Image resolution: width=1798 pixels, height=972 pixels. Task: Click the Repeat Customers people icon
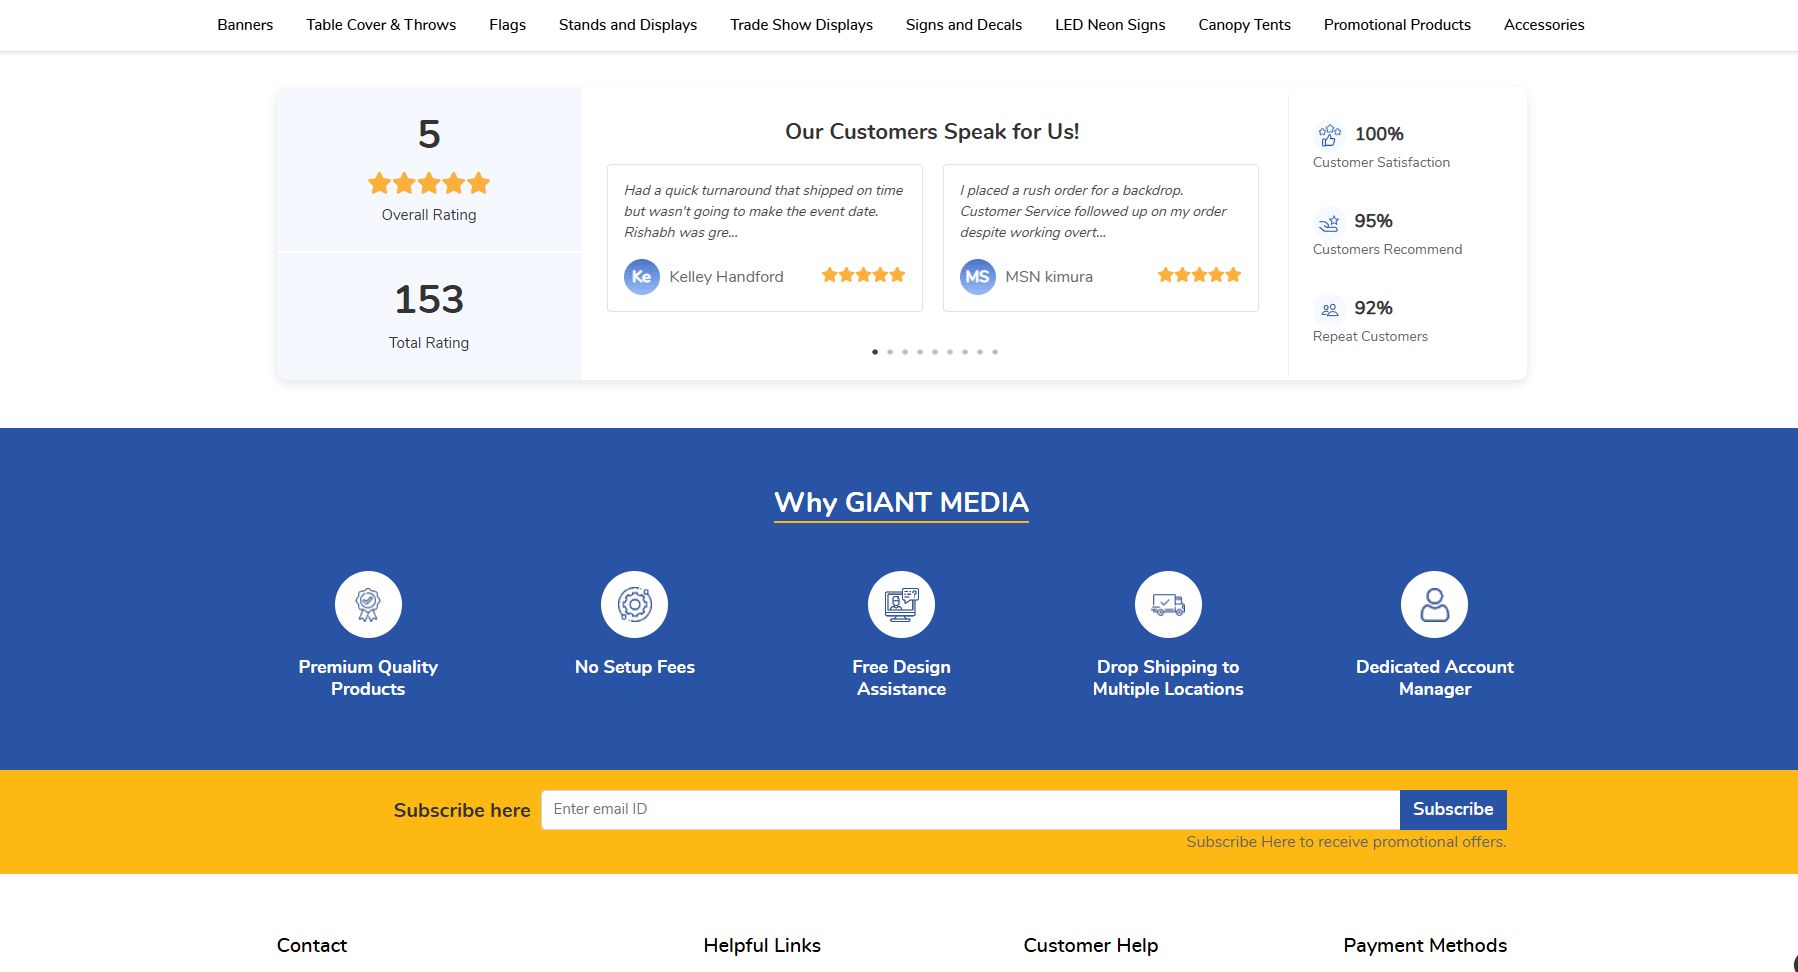1329,309
